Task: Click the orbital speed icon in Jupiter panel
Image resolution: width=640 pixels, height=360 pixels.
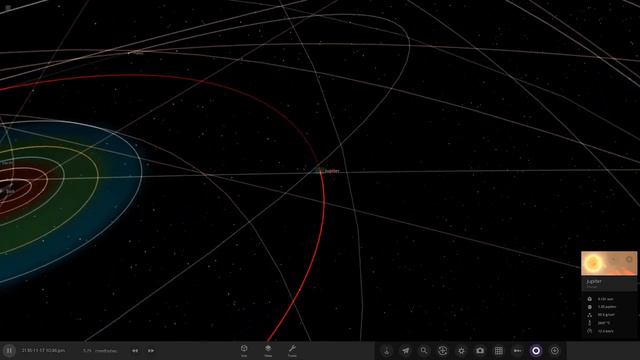Action: 589,331
